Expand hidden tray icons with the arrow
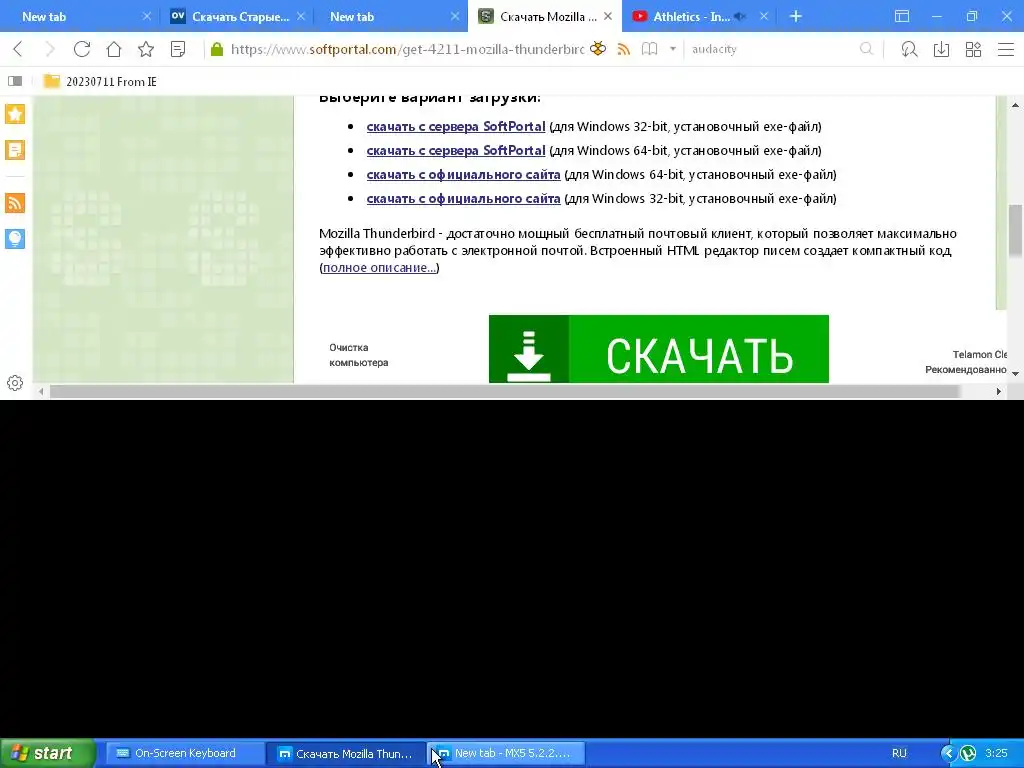 coord(948,753)
